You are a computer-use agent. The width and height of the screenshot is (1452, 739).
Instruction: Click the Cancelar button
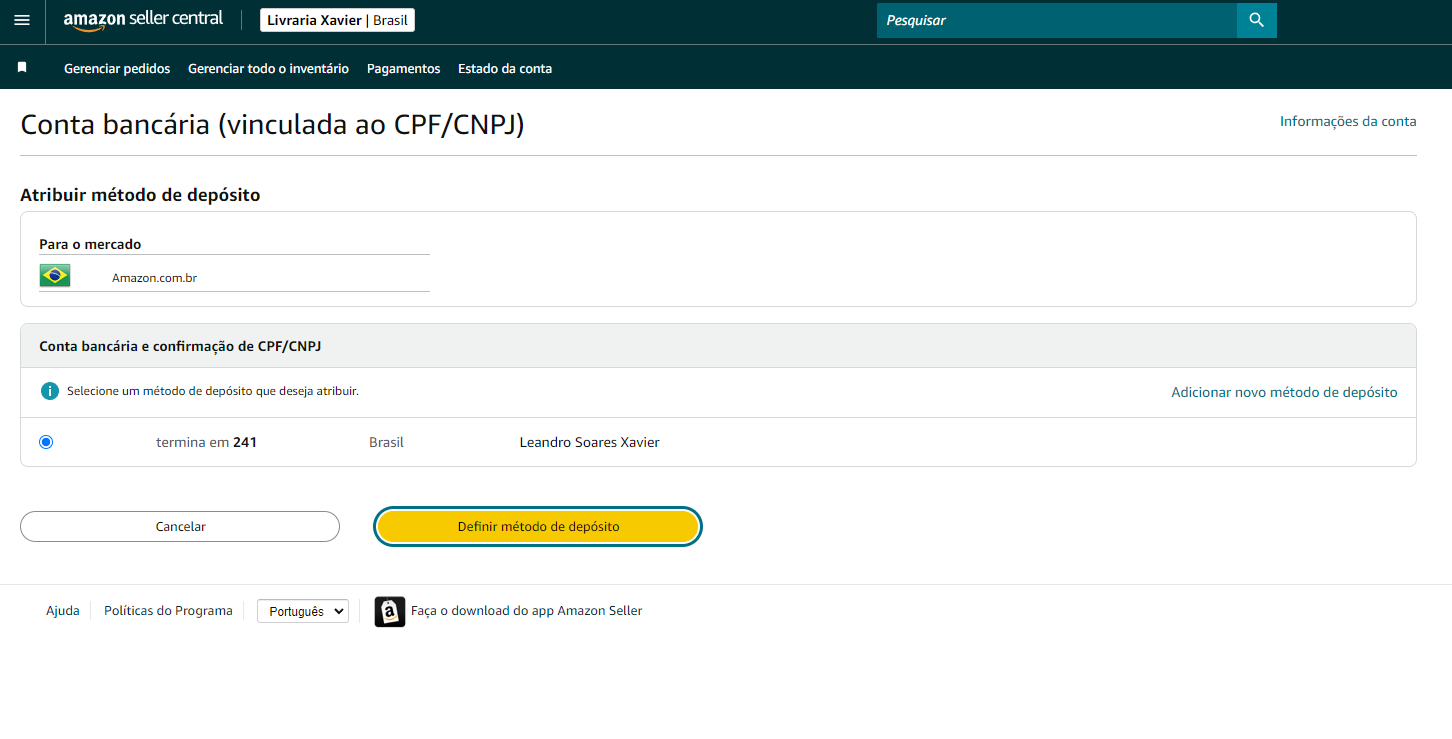tap(180, 527)
